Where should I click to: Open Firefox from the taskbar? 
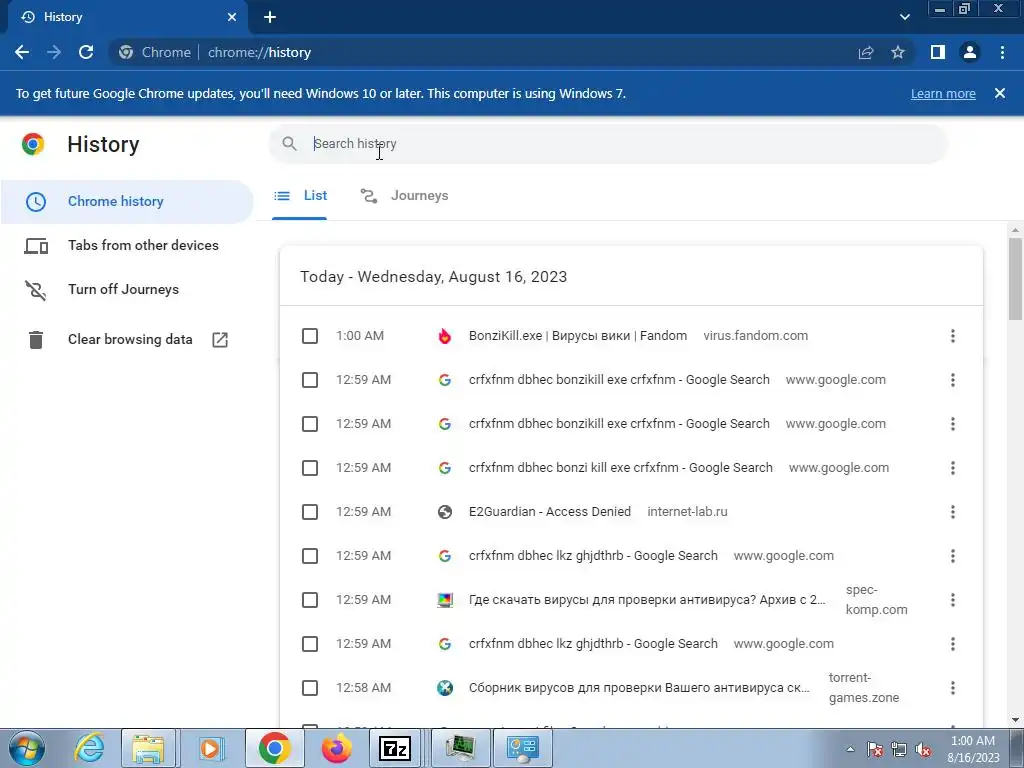tap(336, 748)
